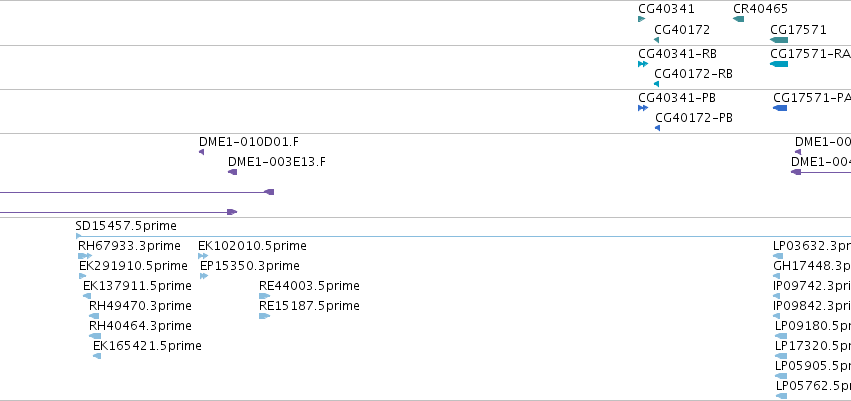This screenshot has width=851, height=401.
Task: Open the CG17571-RA transcript label
Action: point(810,53)
